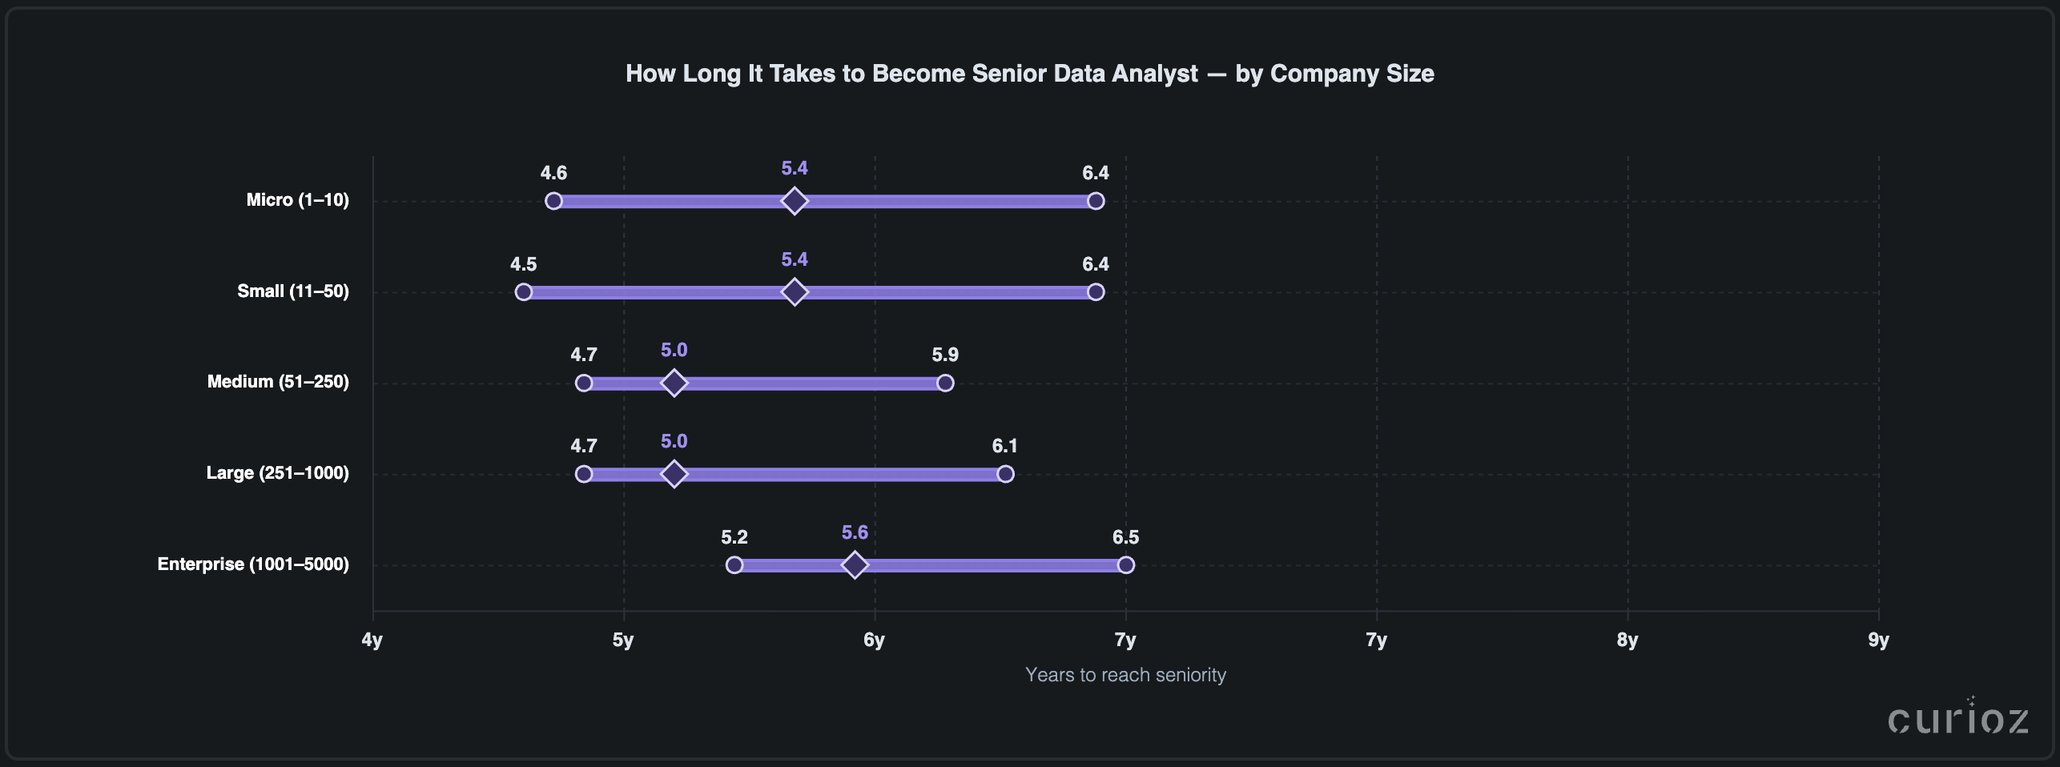The image size is (2060, 767).
Task: Click the Enterprise 6.5 endpoint circle
Action: 1126,565
